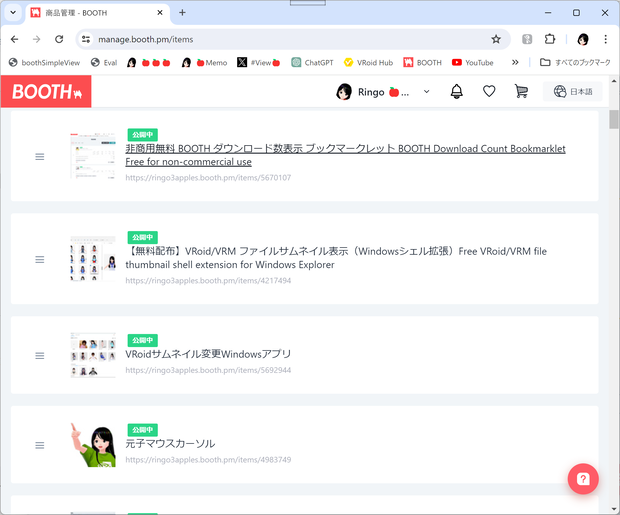Click the gray extension icon in the toolbar

tap(527, 39)
